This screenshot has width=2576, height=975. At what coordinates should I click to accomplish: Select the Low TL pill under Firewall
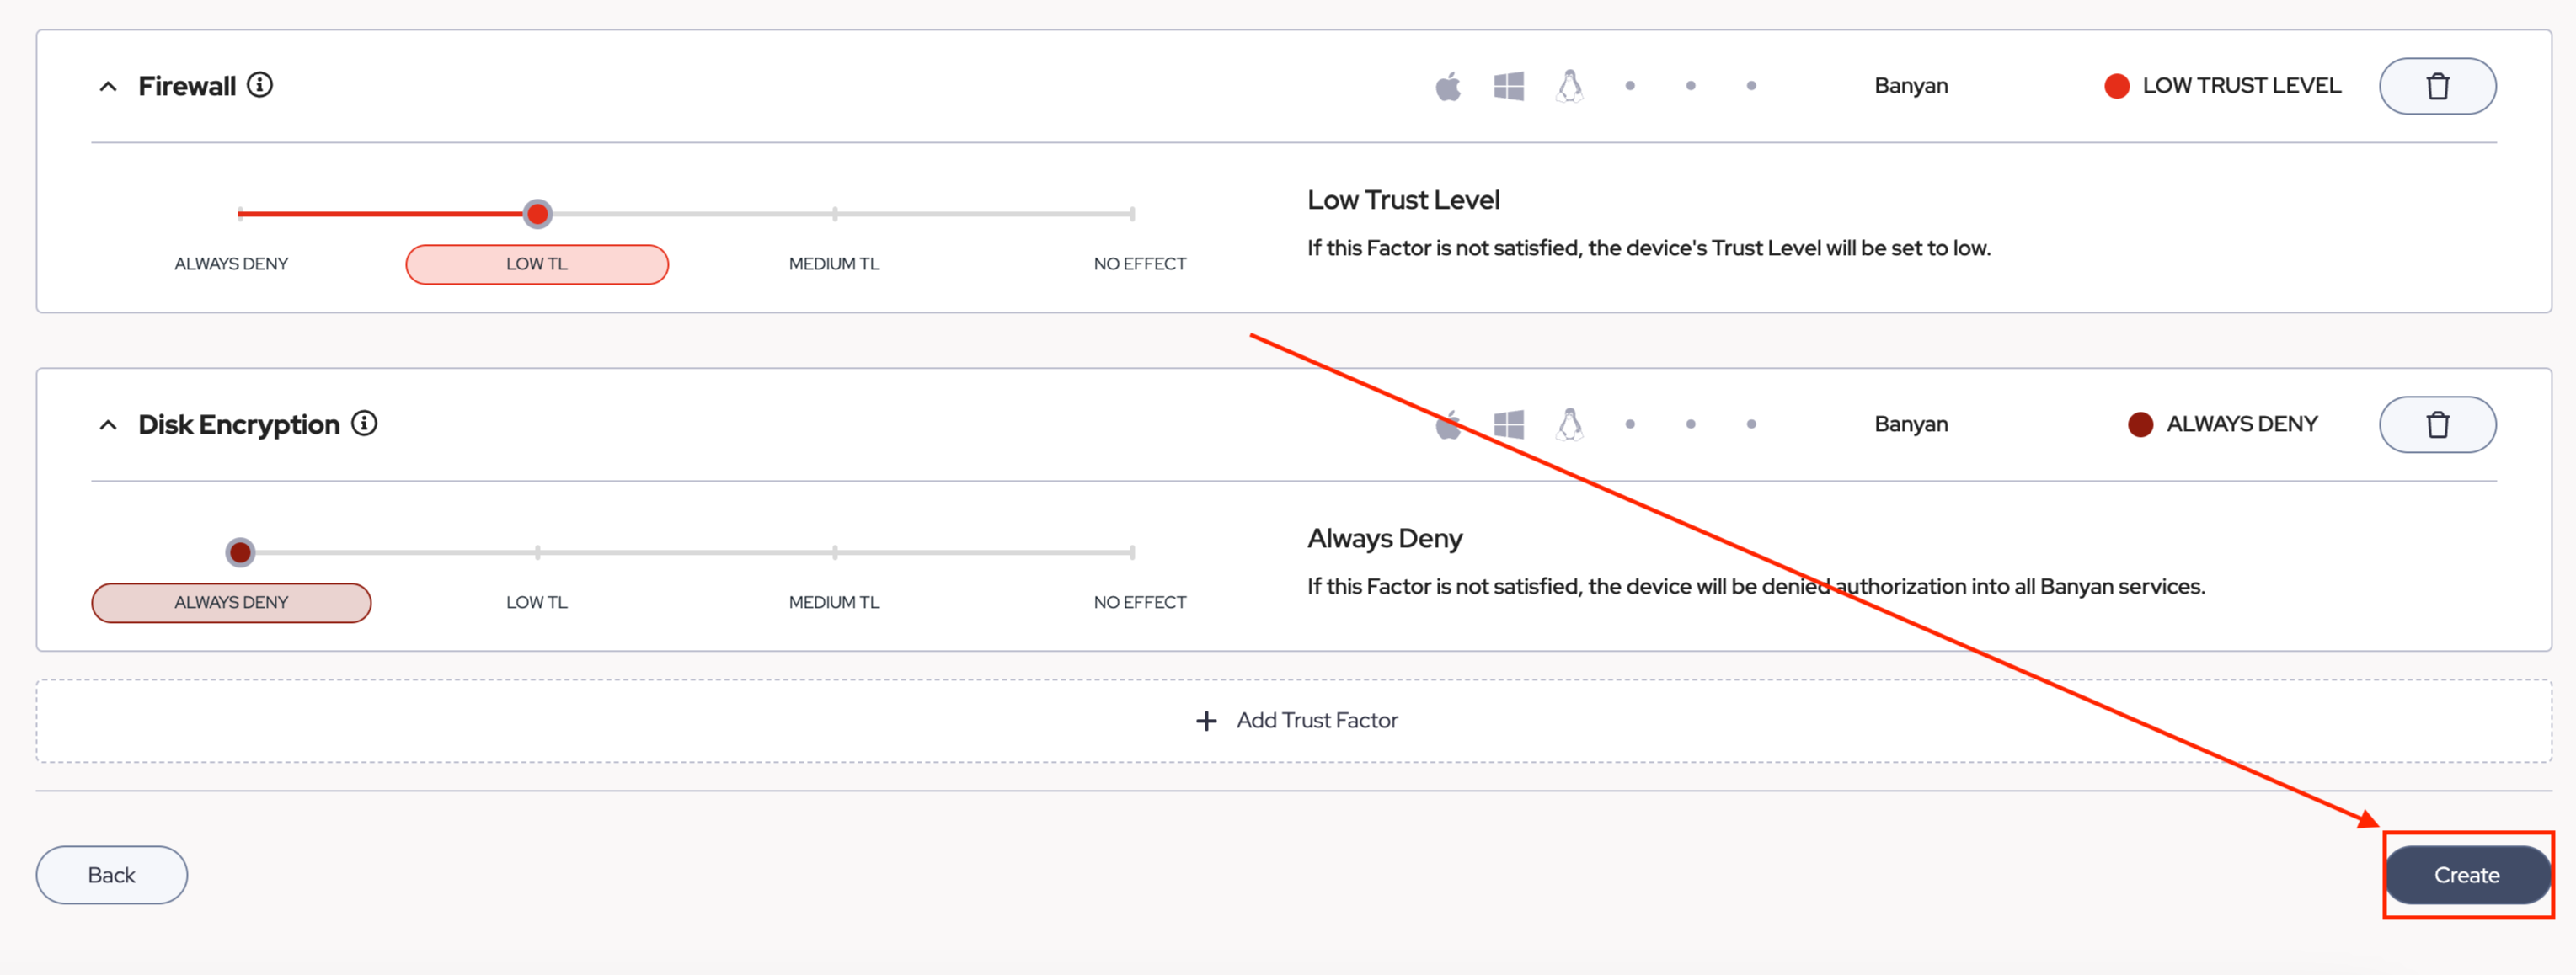pyautogui.click(x=537, y=264)
